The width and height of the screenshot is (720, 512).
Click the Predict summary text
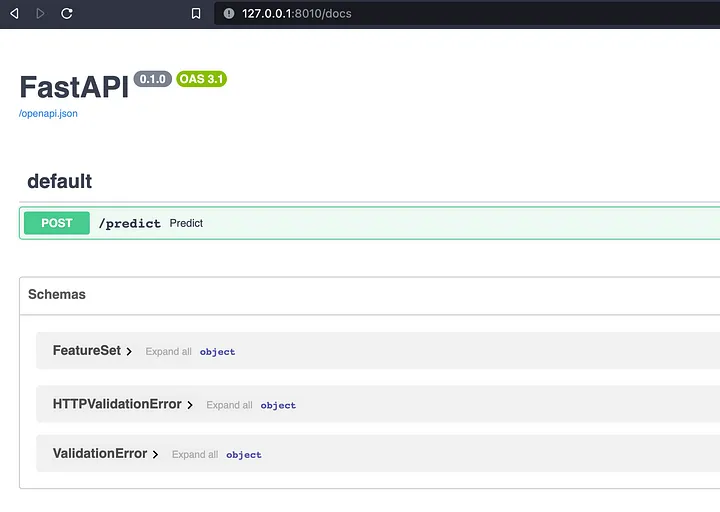(x=186, y=223)
